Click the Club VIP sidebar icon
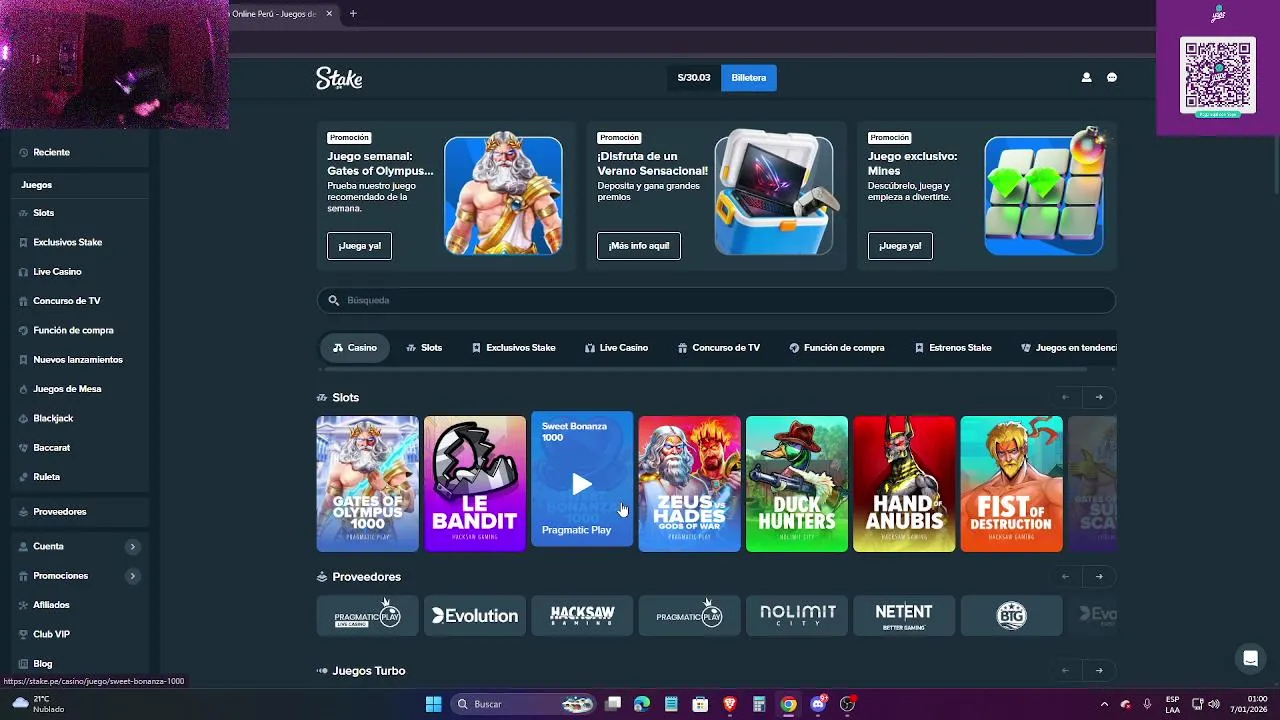The image size is (1280, 720). pos(23,634)
